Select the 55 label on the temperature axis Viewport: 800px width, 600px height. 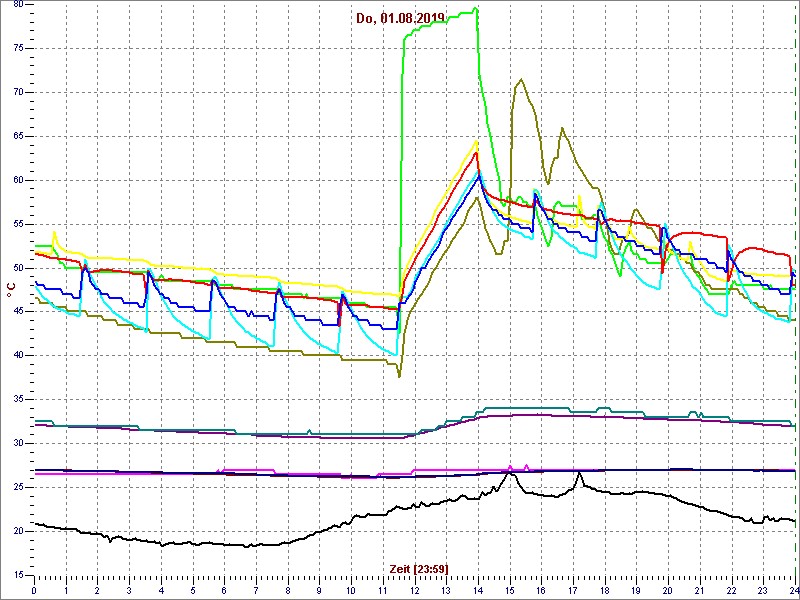pos(16,224)
